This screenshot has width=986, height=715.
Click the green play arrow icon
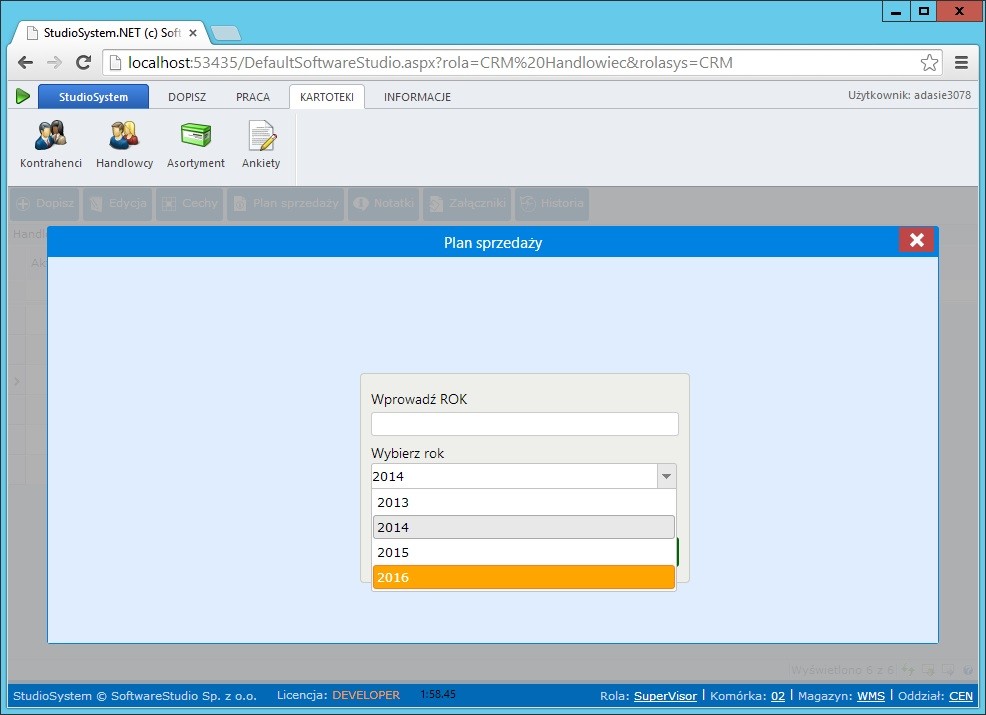tap(23, 97)
